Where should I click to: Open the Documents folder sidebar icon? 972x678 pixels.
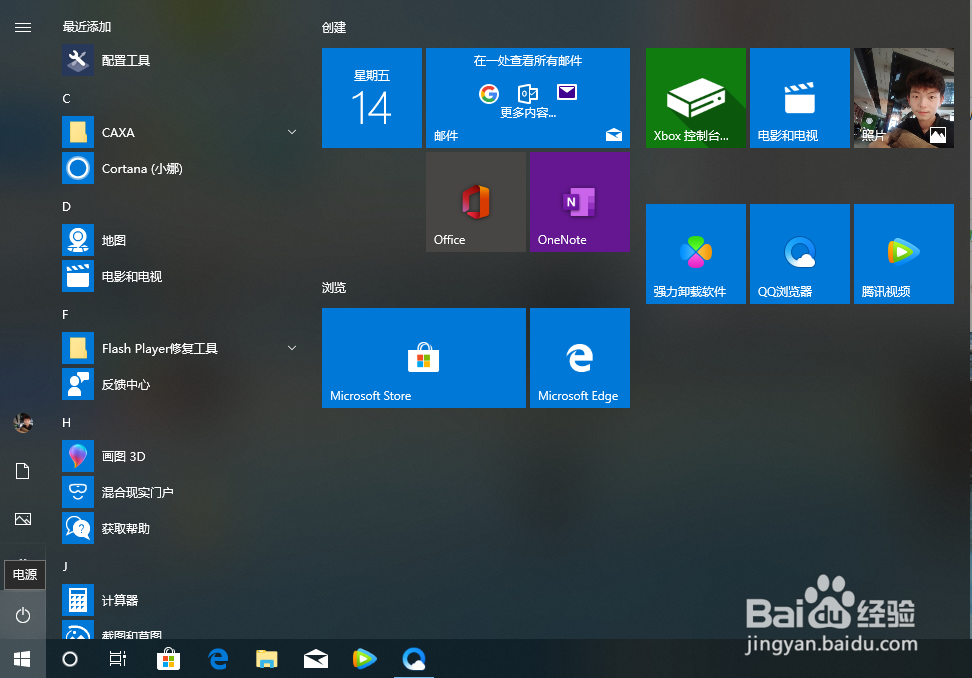23,471
